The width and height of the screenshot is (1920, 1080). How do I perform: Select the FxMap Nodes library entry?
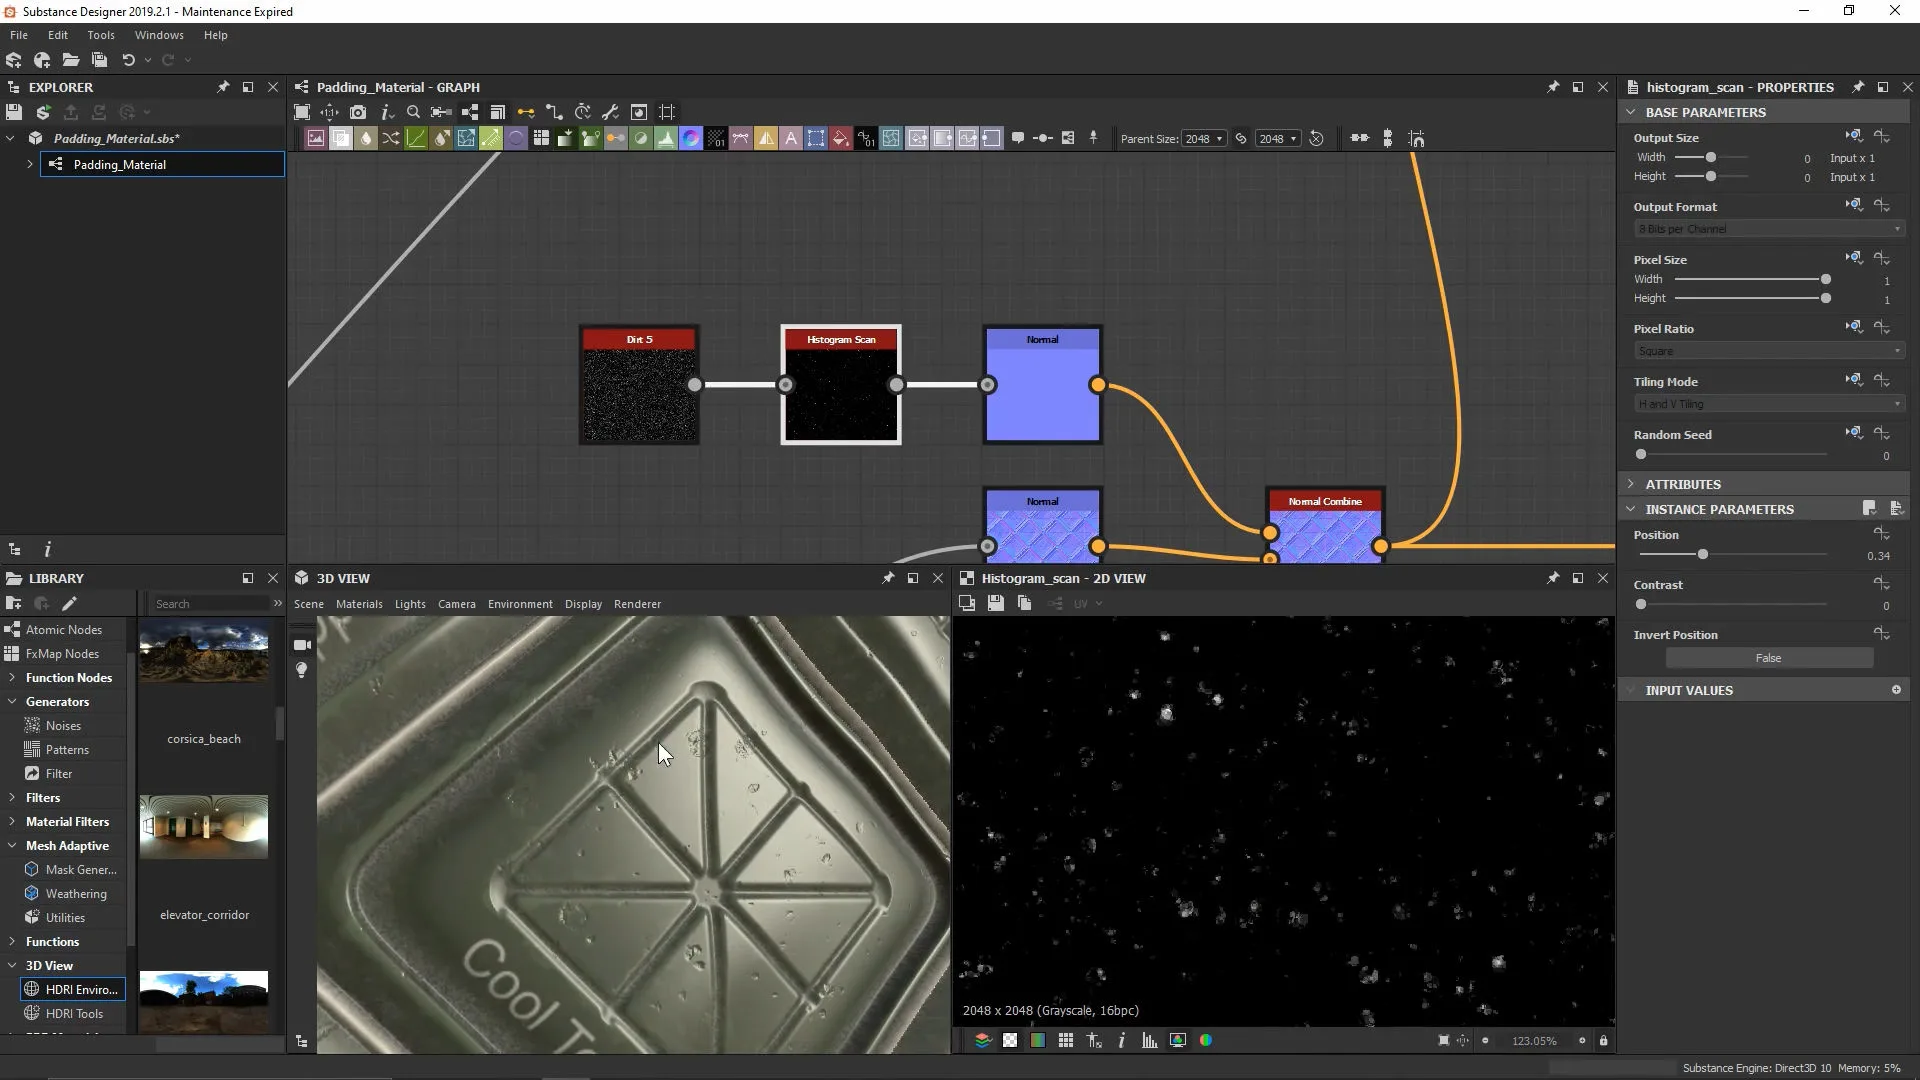point(62,654)
